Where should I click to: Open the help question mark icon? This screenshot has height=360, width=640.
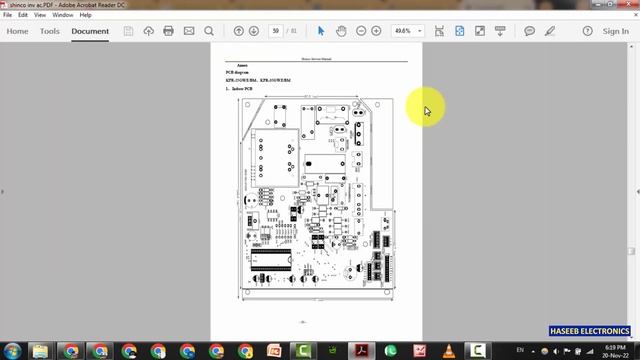[587, 31]
